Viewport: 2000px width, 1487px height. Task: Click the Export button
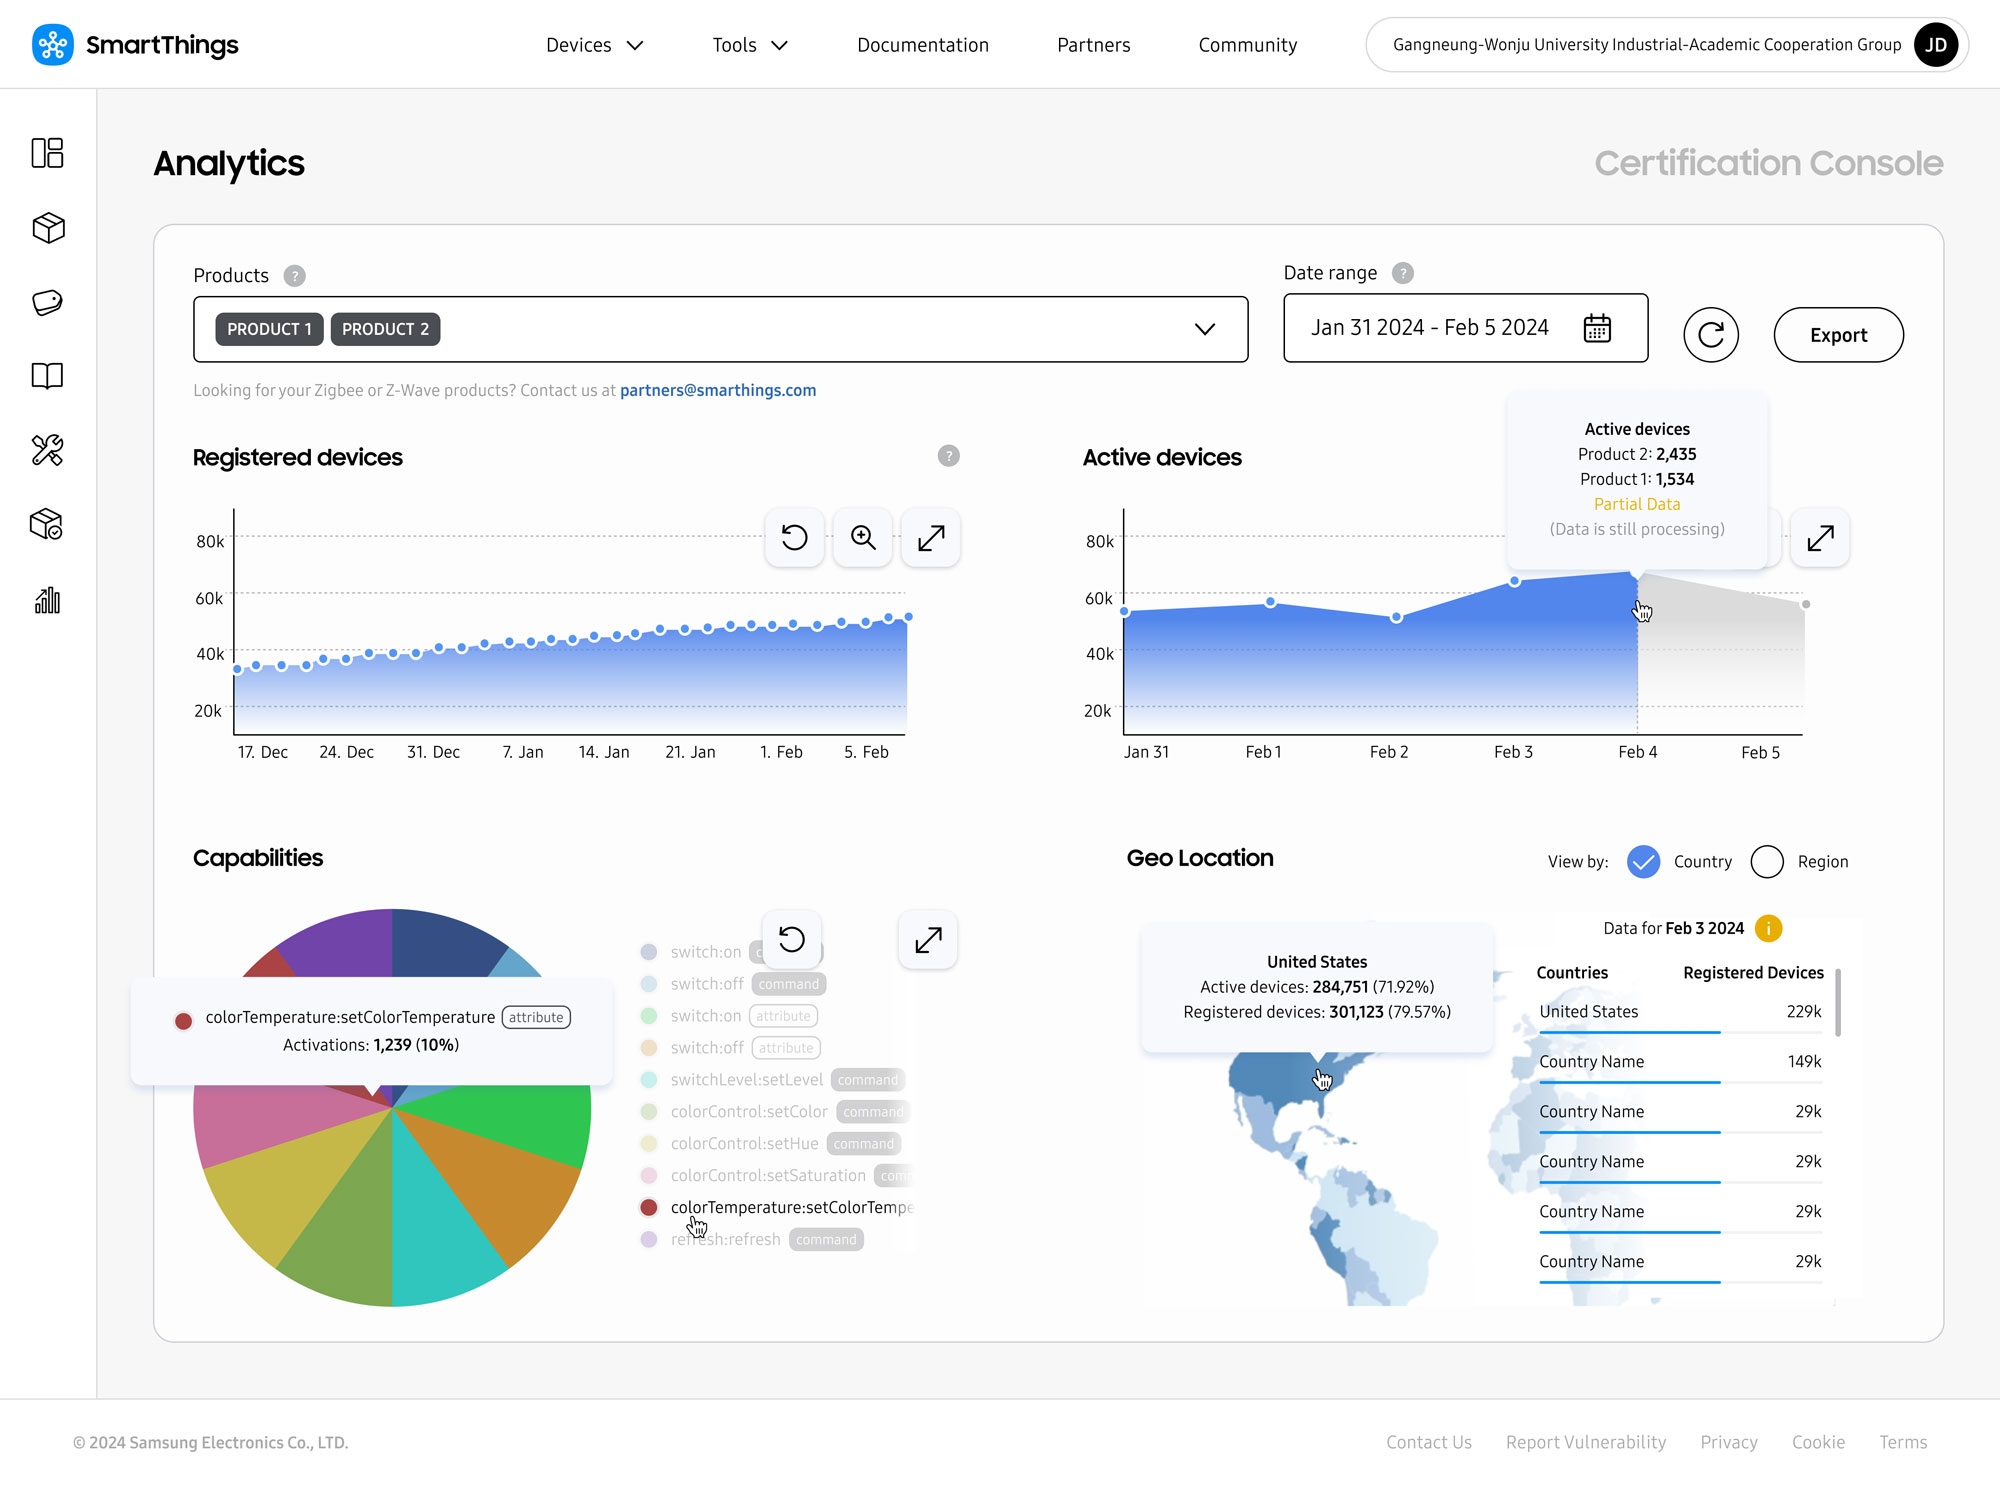coord(1838,335)
